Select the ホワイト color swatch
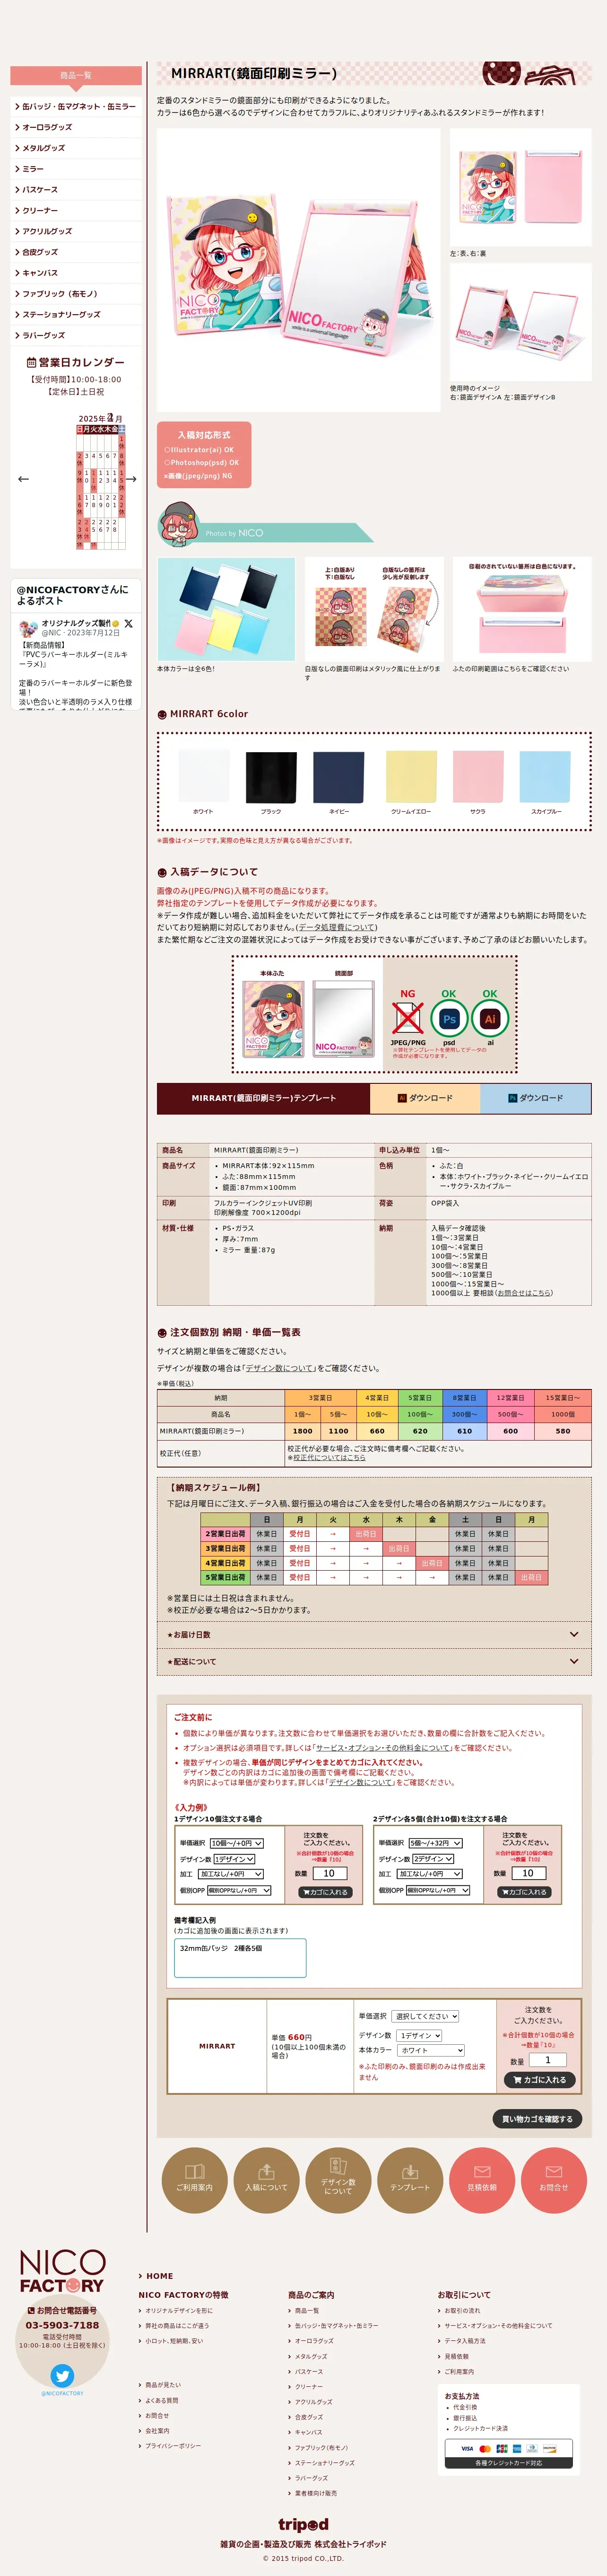 click(203, 777)
